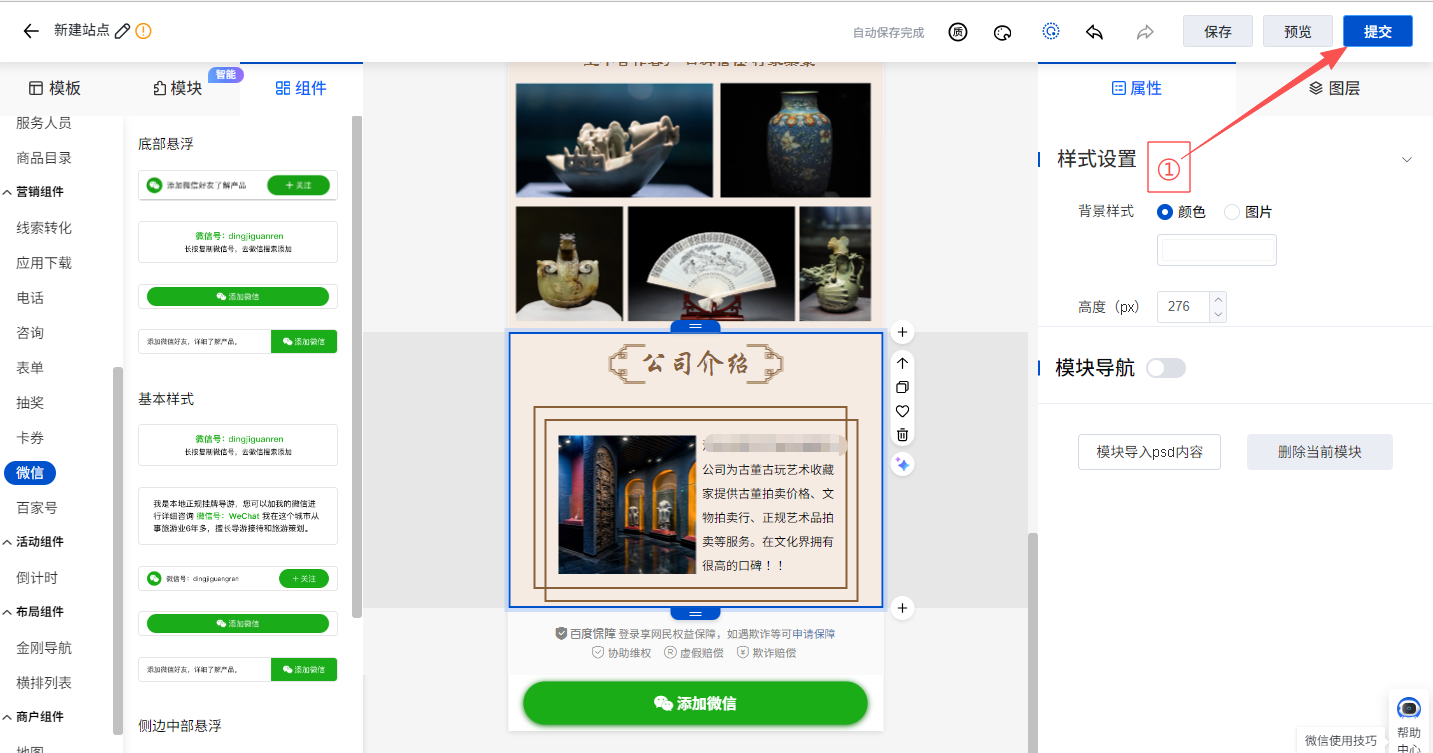The width and height of the screenshot is (1433, 753).
Task: Switch to the 模板 tab
Action: tap(54, 88)
